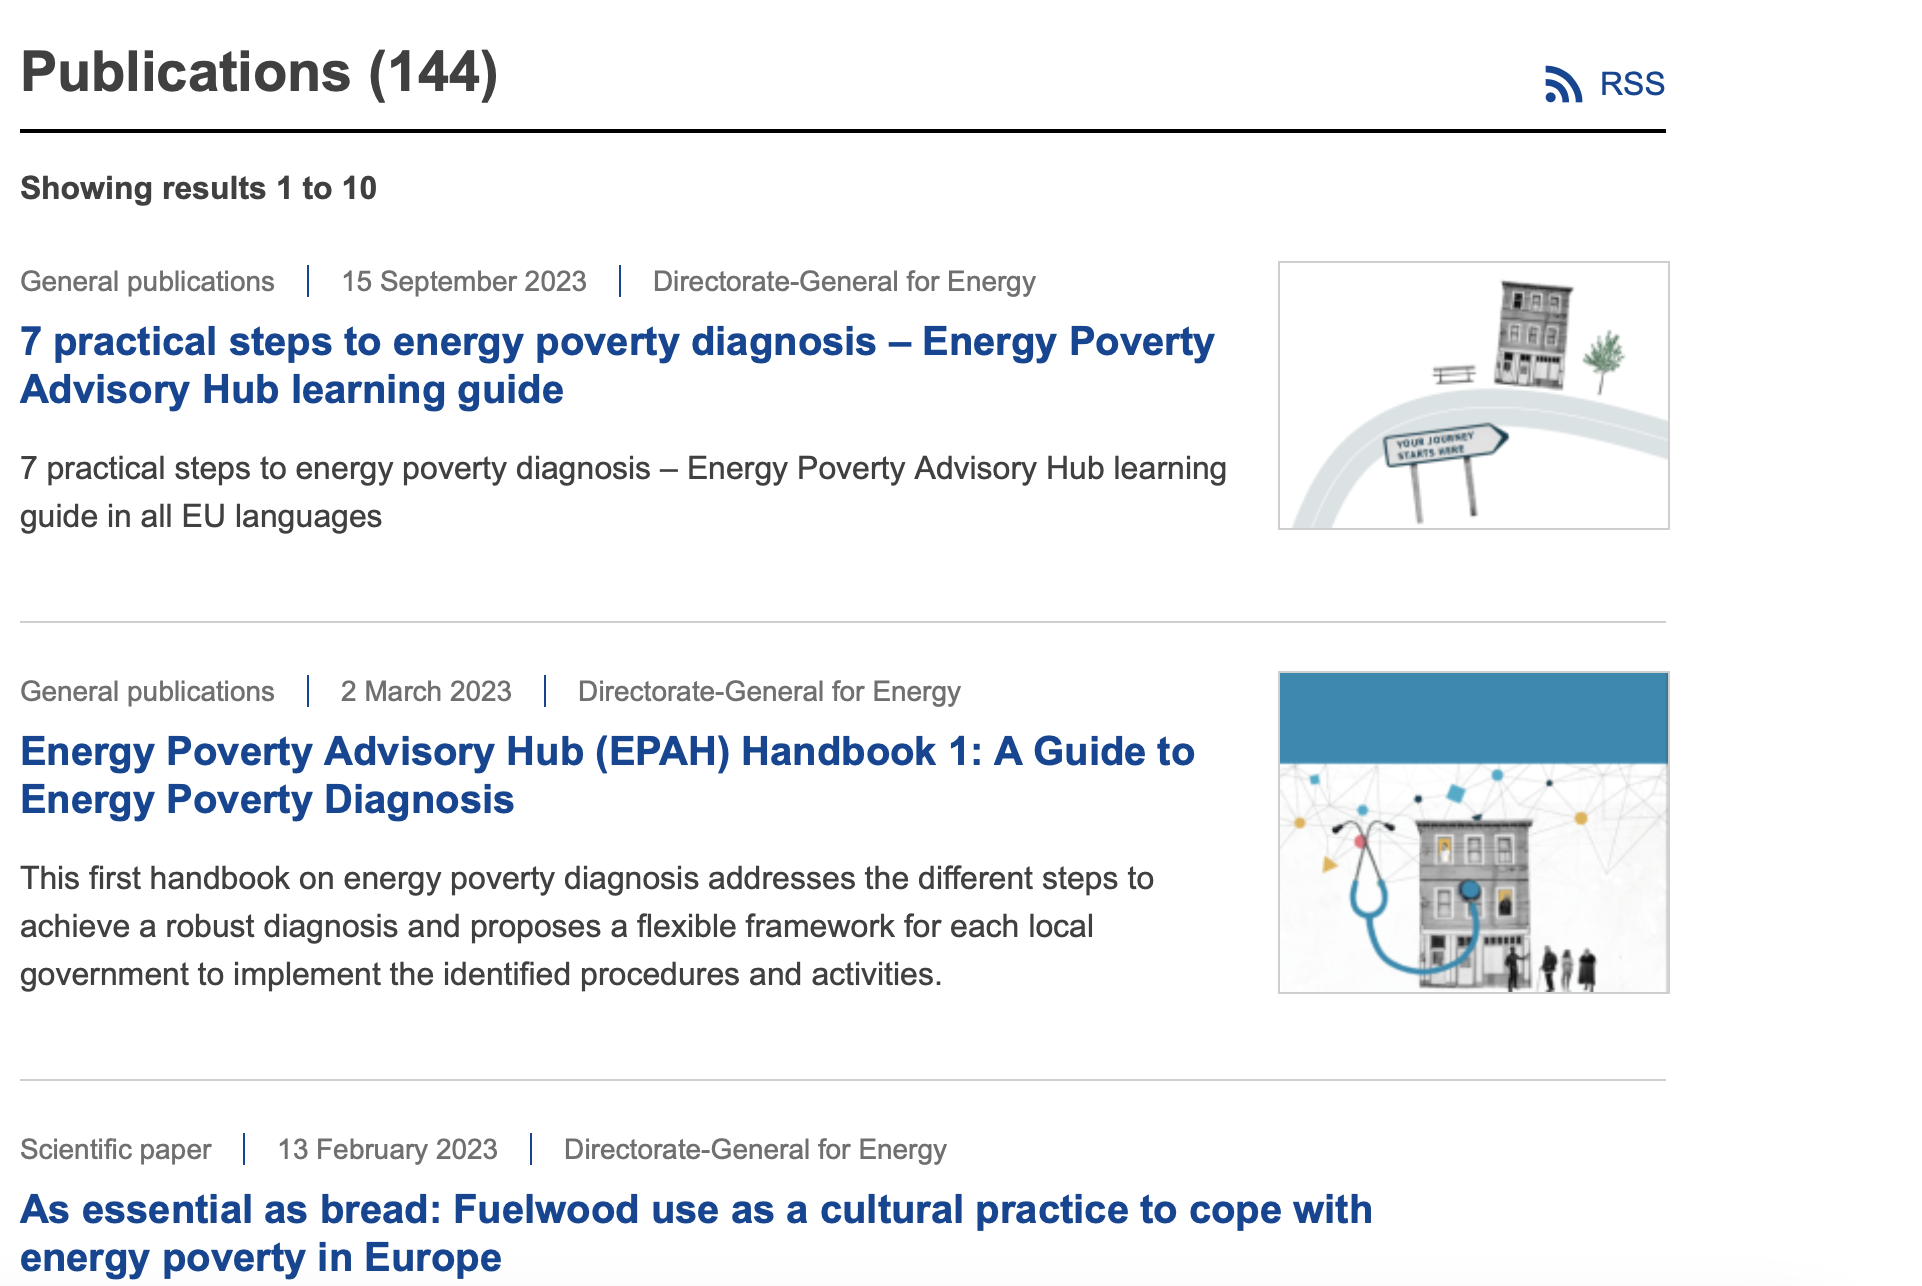The height and width of the screenshot is (1286, 1922).
Task: Click the 2 March 2023 date
Action: pyautogui.click(x=426, y=691)
